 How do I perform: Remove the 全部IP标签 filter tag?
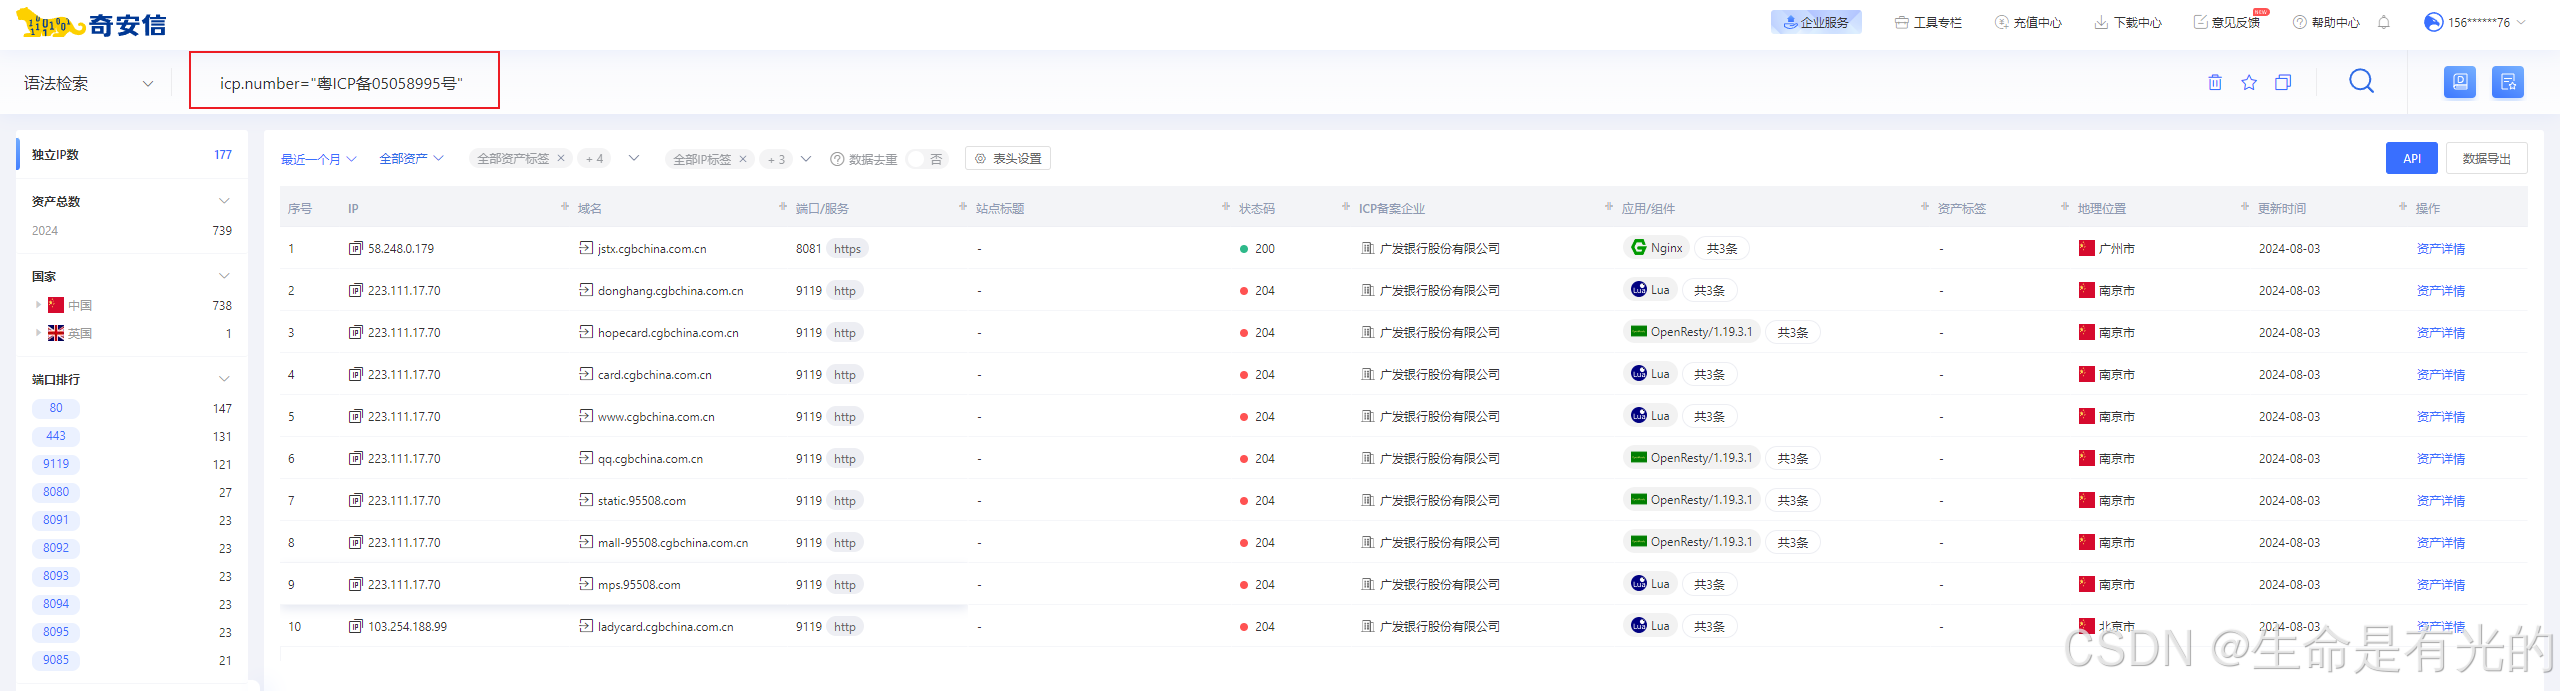743,159
